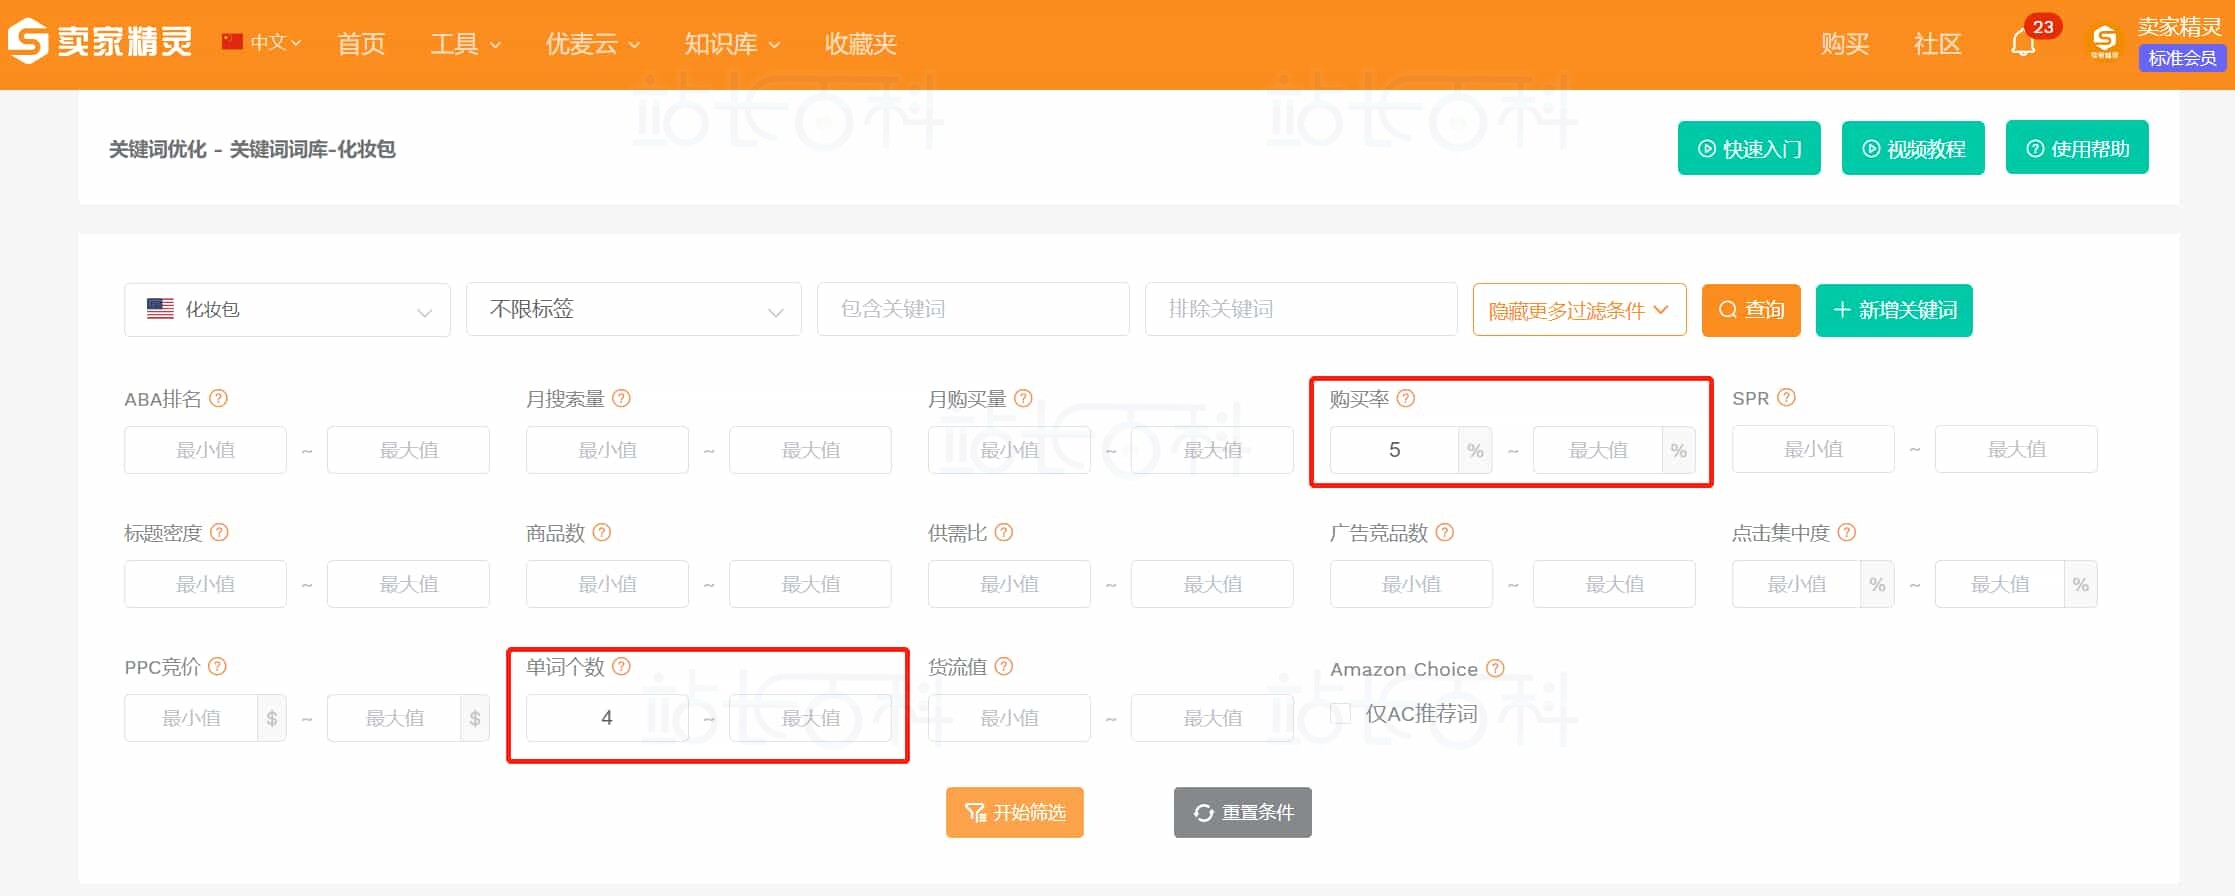Focus the 货流值 最大值 field
The height and width of the screenshot is (896, 2235).
click(x=1212, y=718)
